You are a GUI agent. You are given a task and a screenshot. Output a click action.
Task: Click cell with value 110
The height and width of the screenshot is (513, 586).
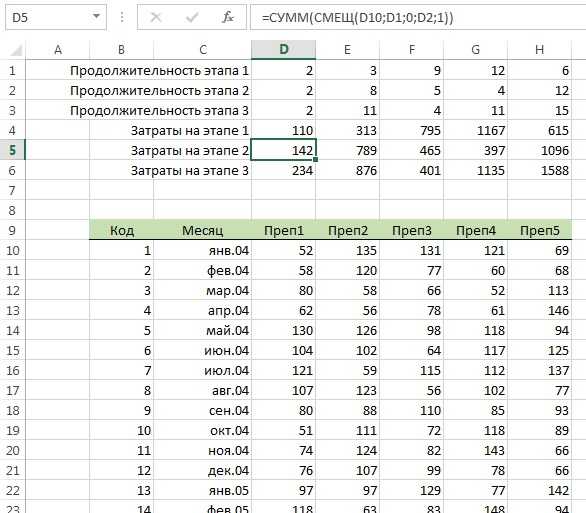click(284, 130)
